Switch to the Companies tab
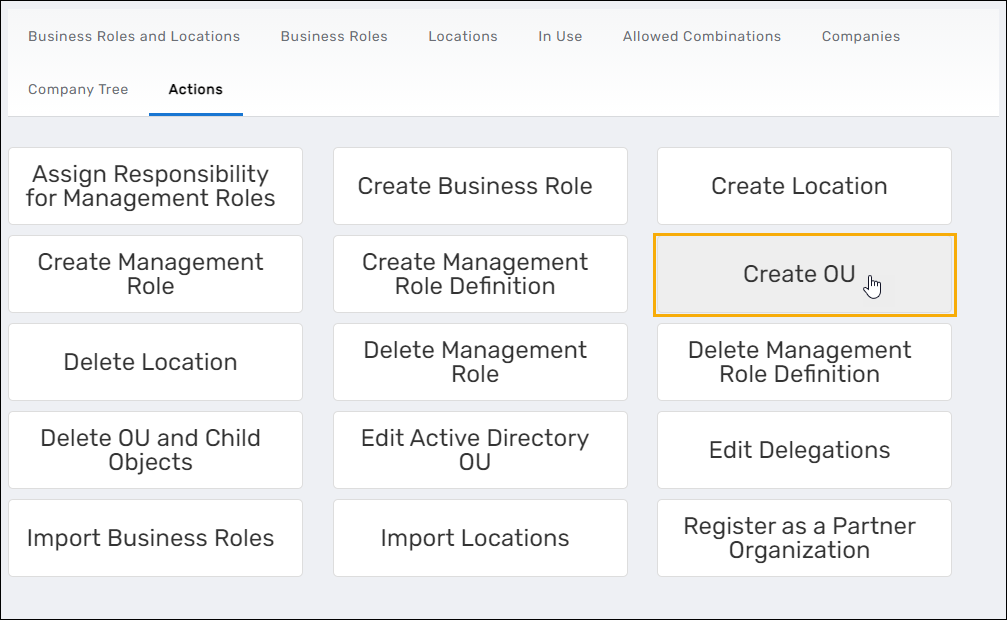 pyautogui.click(x=860, y=36)
